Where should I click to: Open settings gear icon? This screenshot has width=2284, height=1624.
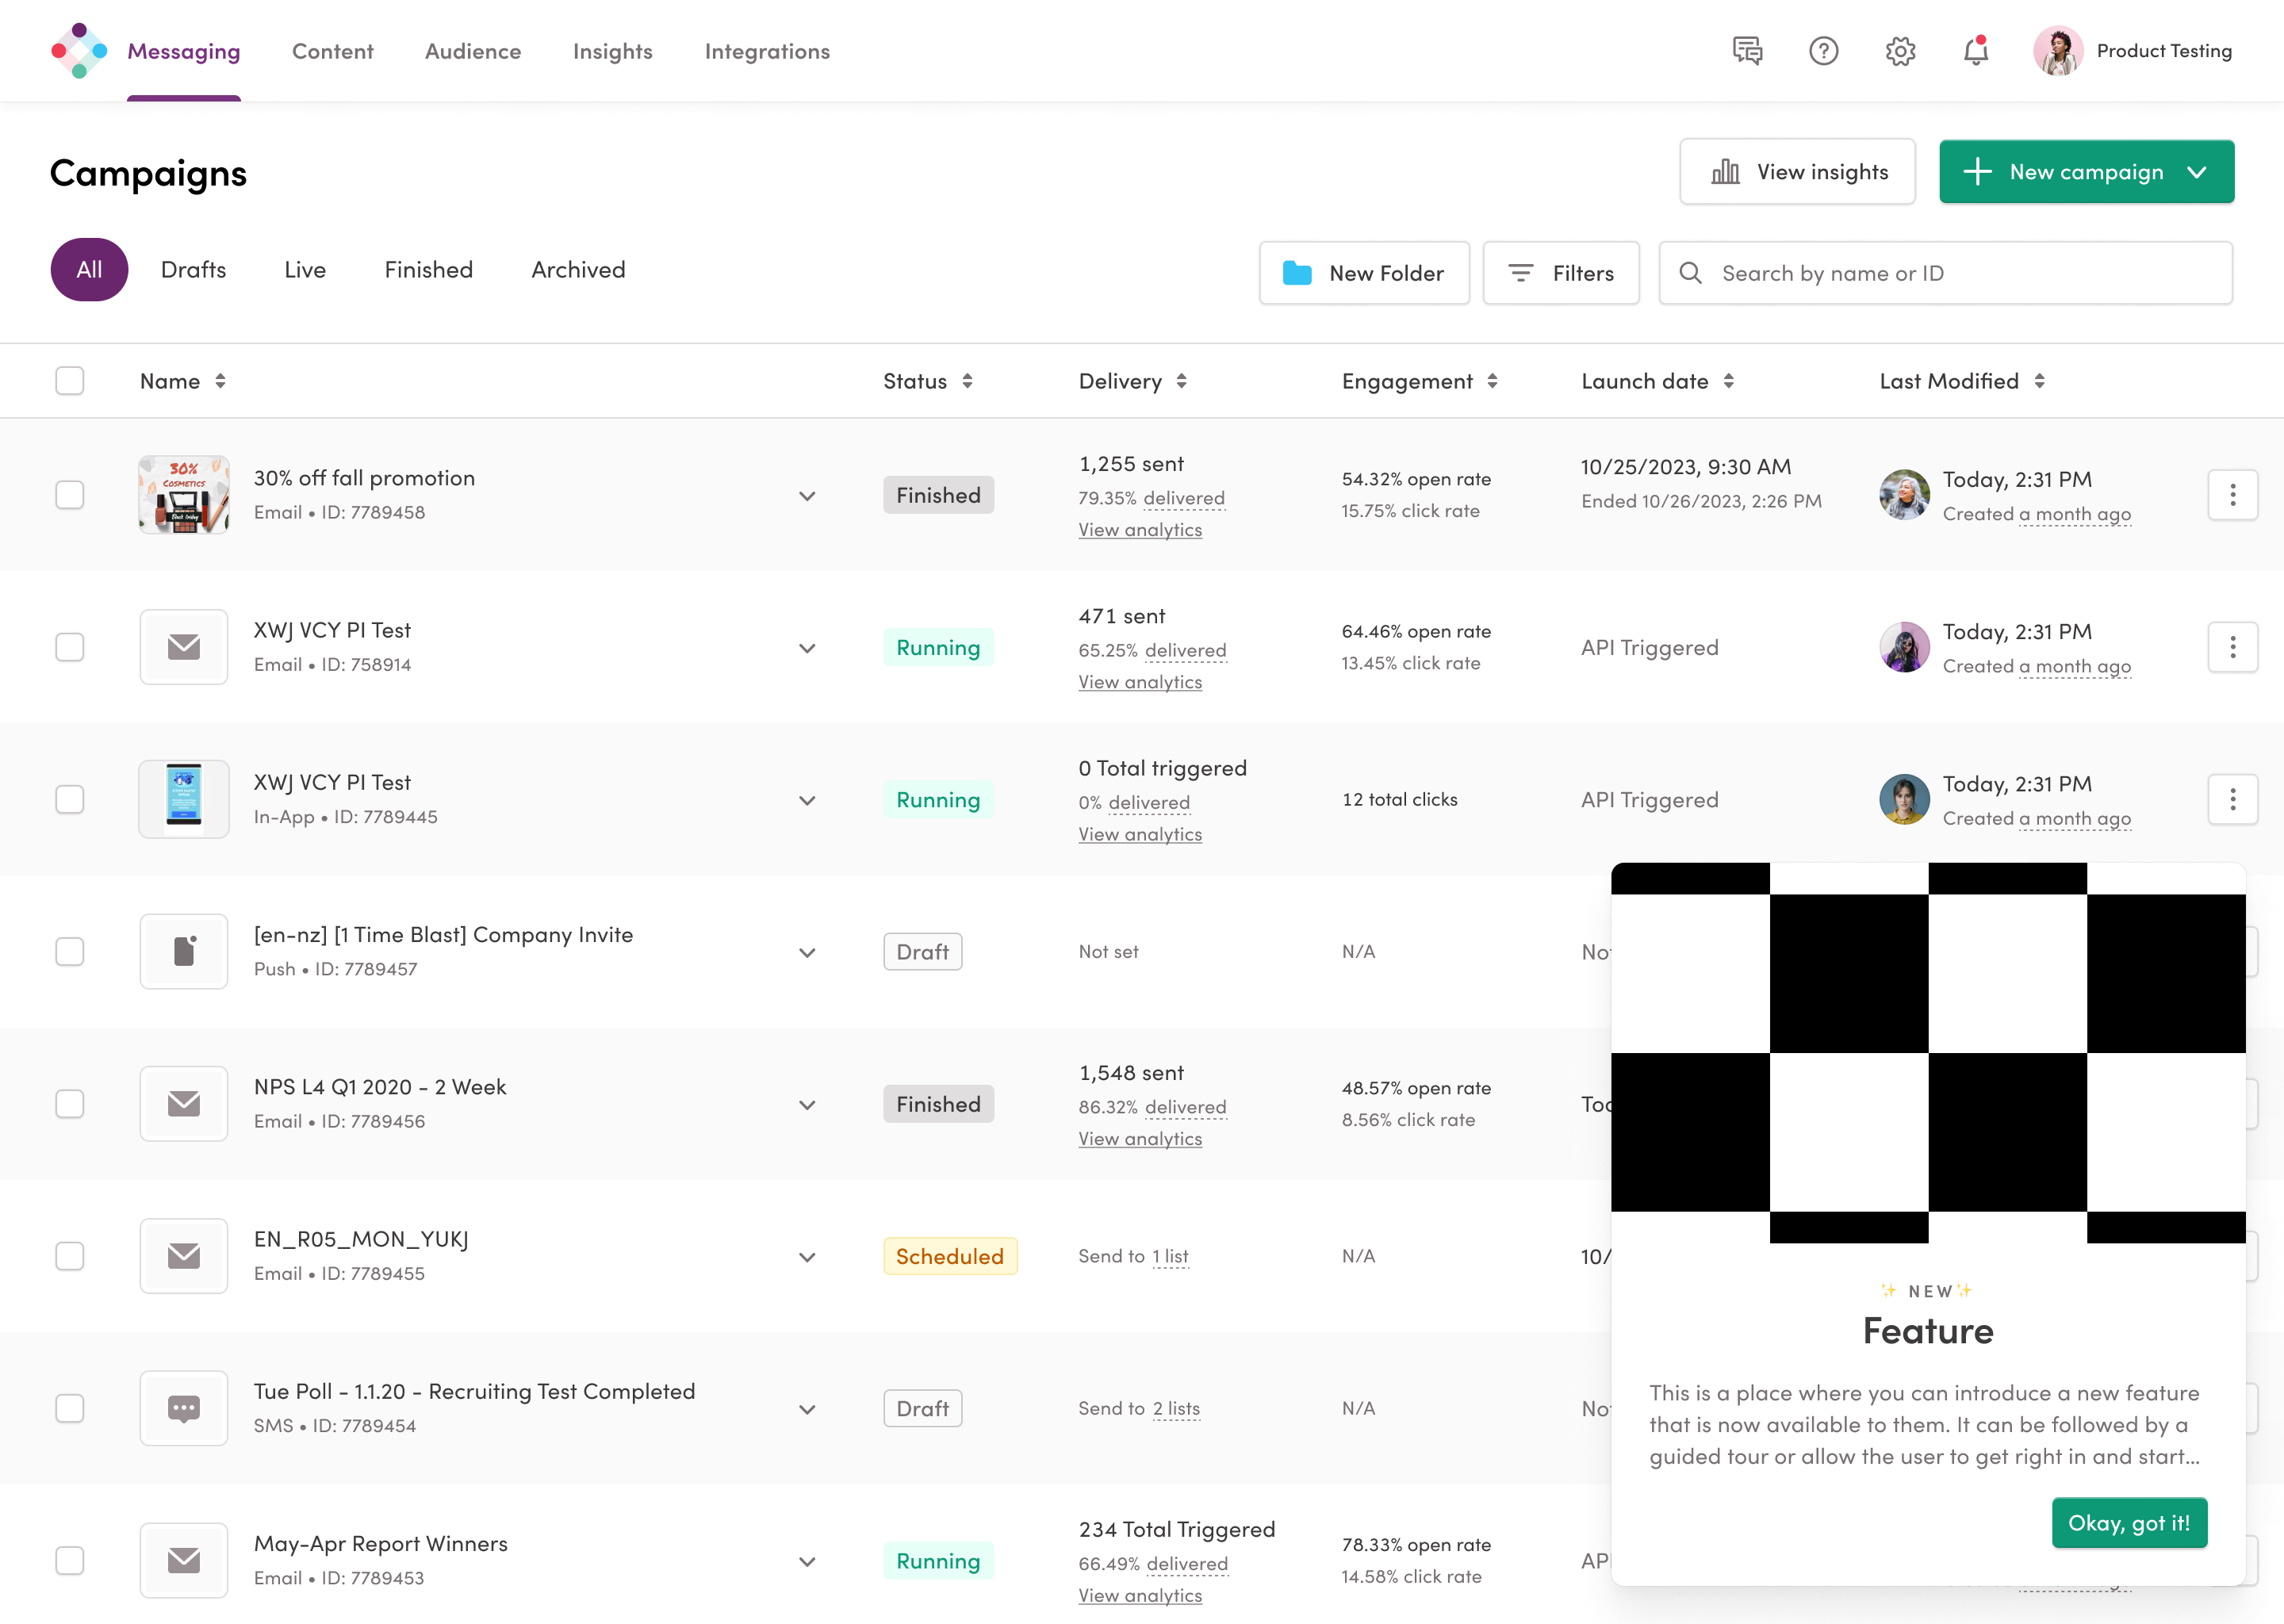point(1900,51)
